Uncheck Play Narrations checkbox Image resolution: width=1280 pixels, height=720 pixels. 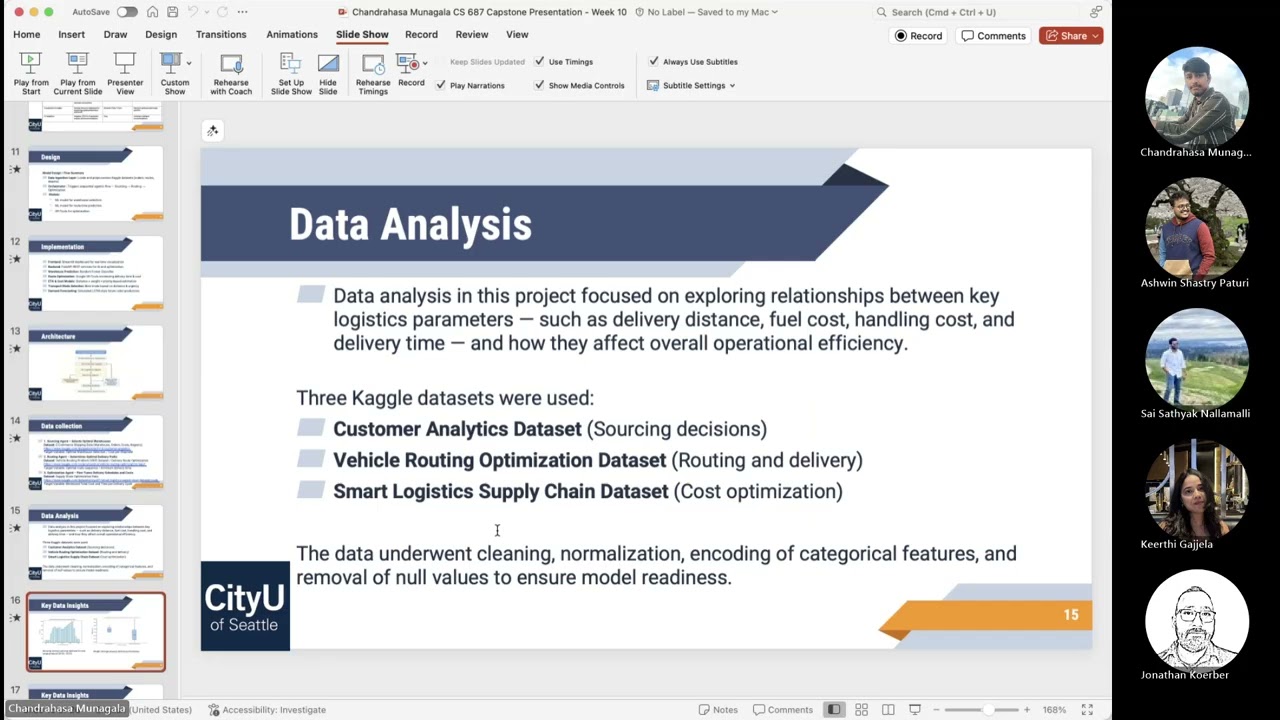(x=441, y=86)
